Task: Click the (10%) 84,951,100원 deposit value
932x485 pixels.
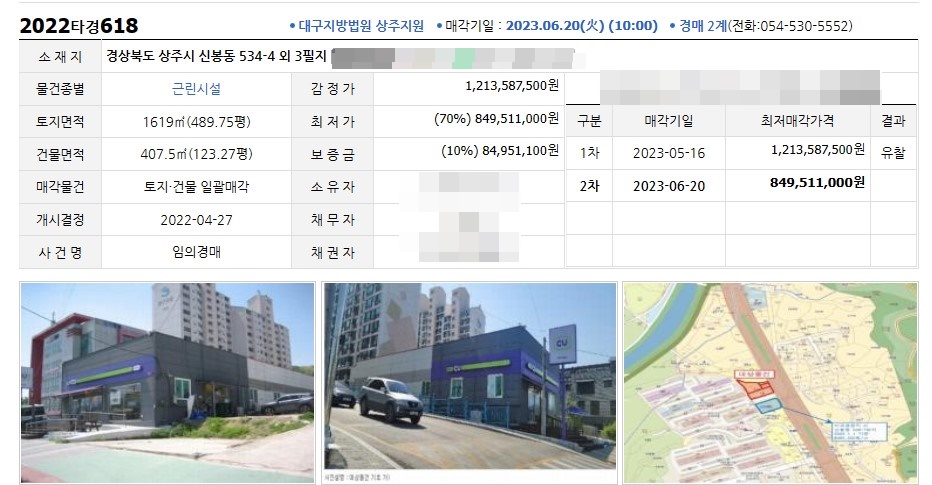Action: click(x=500, y=151)
